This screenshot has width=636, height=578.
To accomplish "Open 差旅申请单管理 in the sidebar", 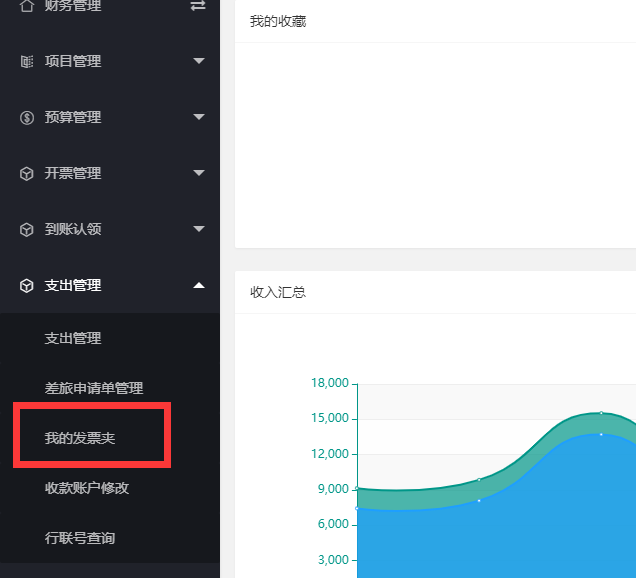I will click(x=94, y=388).
